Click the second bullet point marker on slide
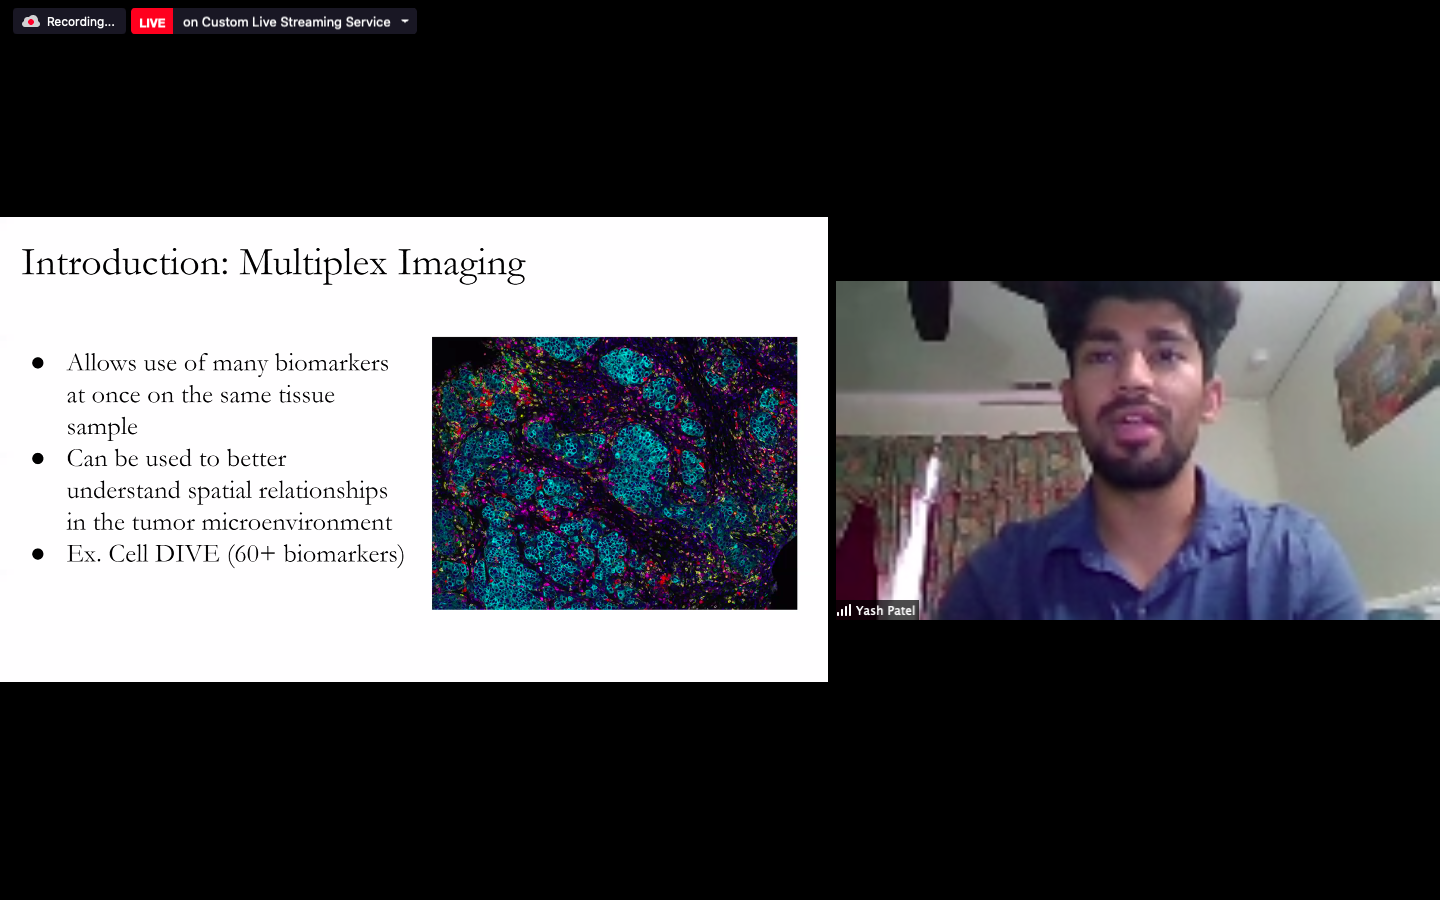 pos(38,459)
